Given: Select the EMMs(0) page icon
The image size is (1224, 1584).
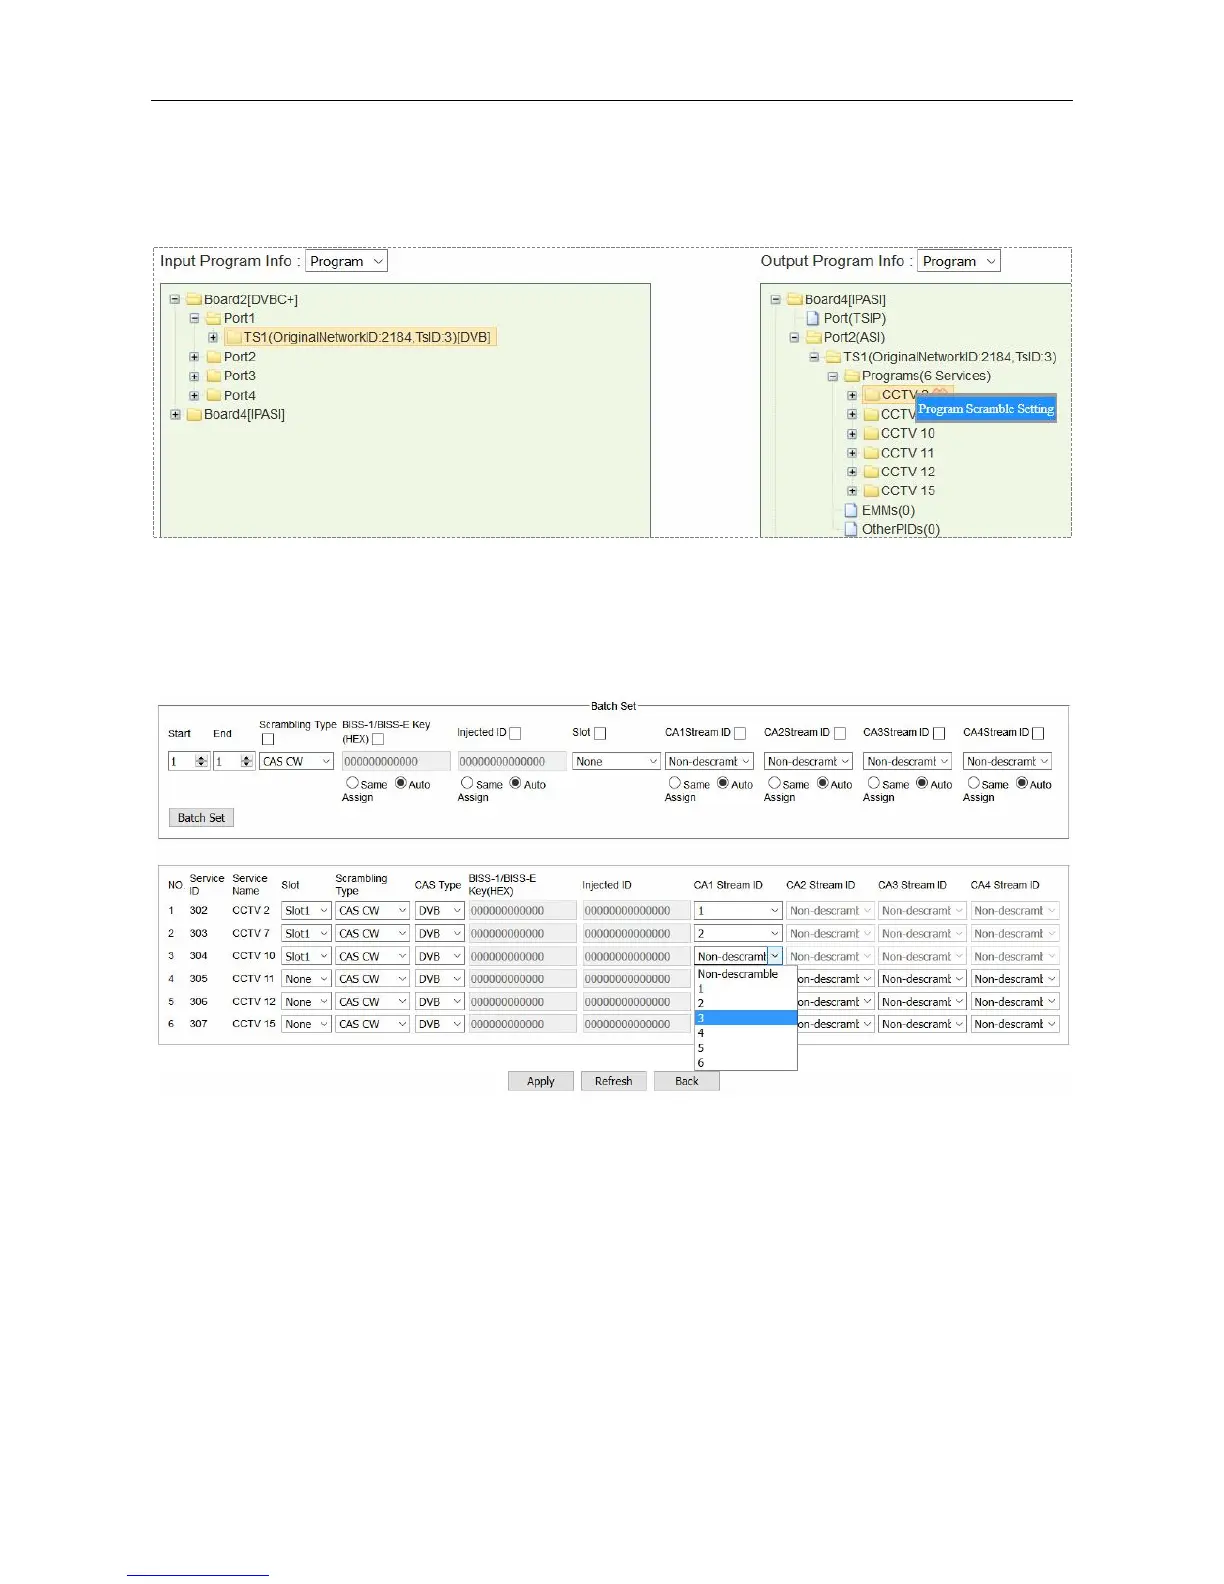Looking at the screenshot, I should point(852,510).
